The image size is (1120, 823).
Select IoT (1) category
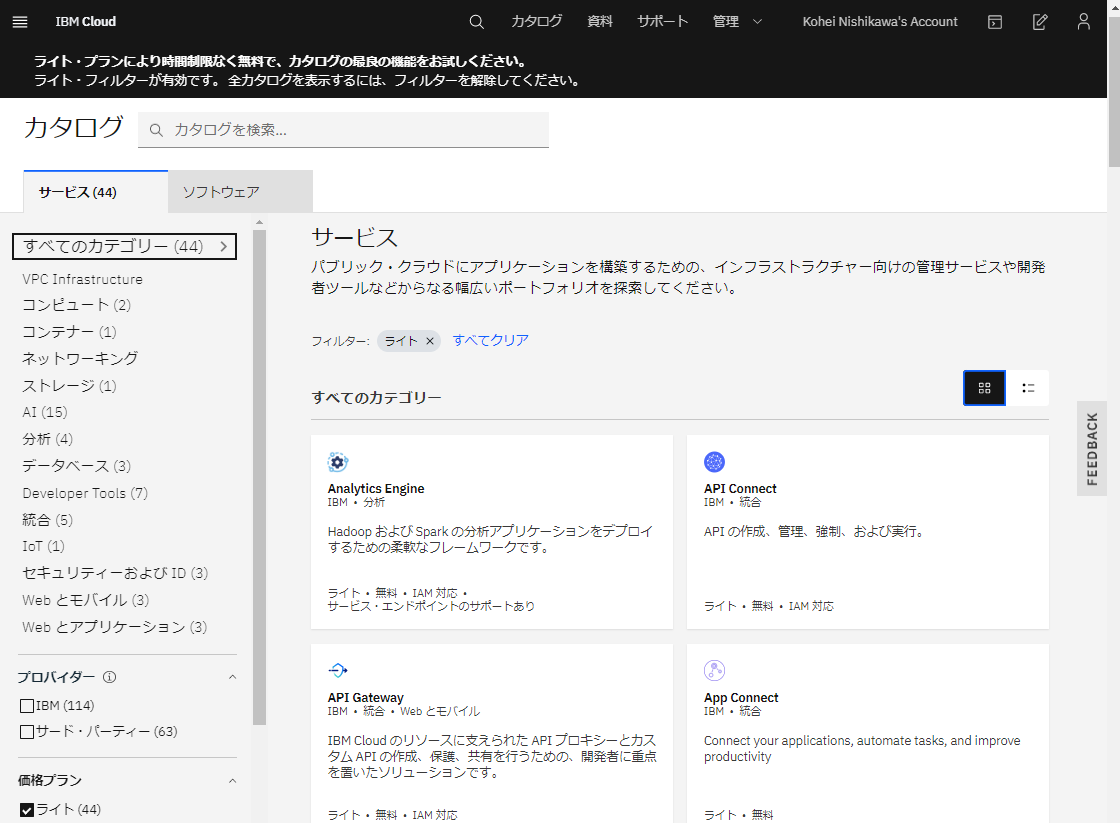[43, 547]
